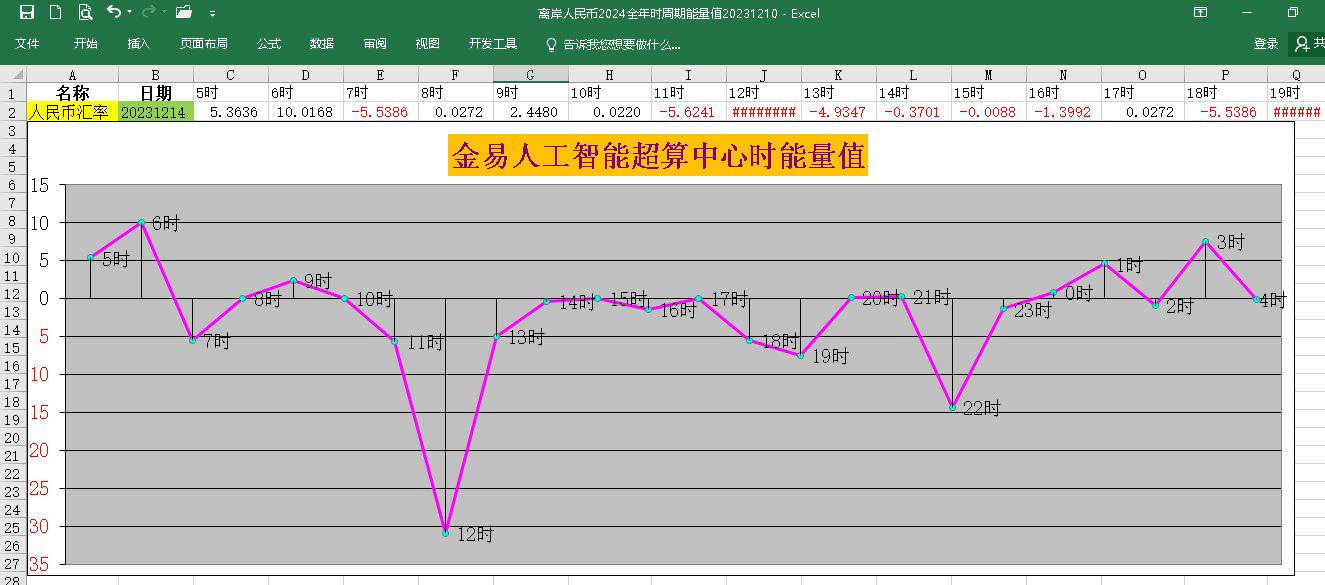This screenshot has height=585, width=1325.
Task: Select row 2 header
Action: pyautogui.click(x=12, y=112)
